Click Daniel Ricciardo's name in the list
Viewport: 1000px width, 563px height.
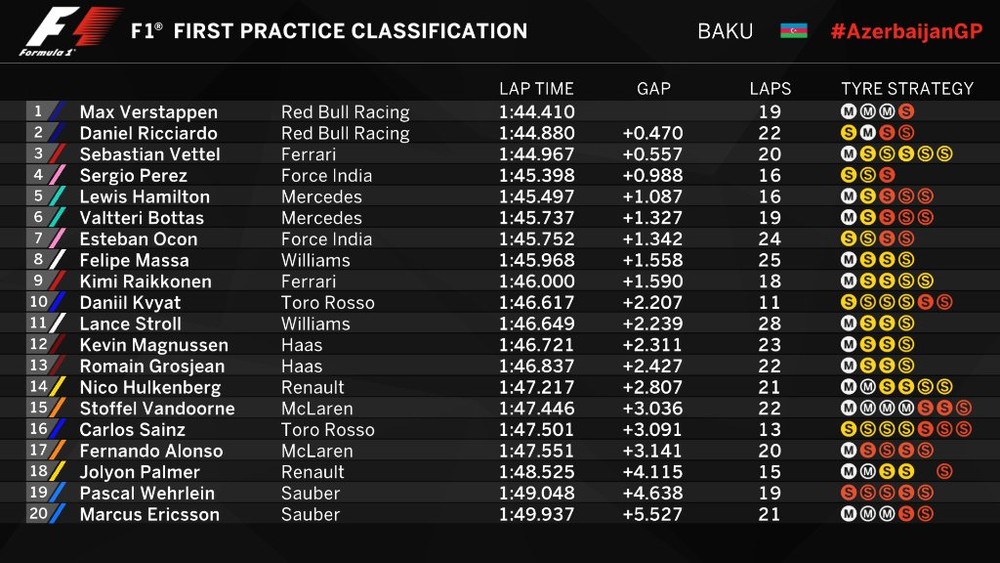coord(148,133)
